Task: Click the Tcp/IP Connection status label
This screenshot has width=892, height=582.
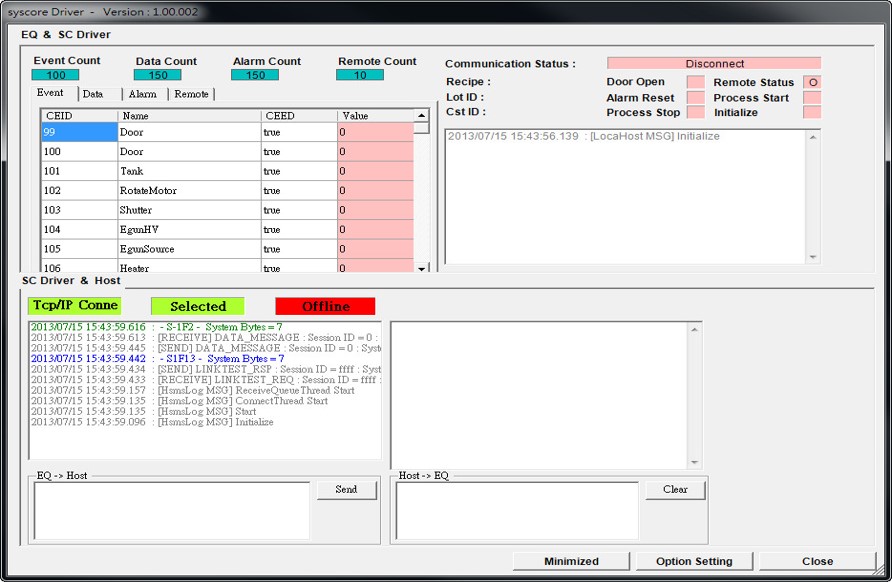Action: click(75, 305)
